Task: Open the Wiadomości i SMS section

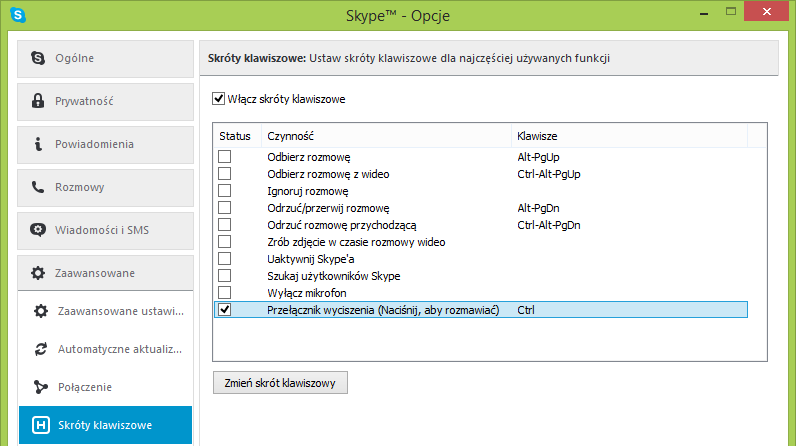Action: pos(106,231)
